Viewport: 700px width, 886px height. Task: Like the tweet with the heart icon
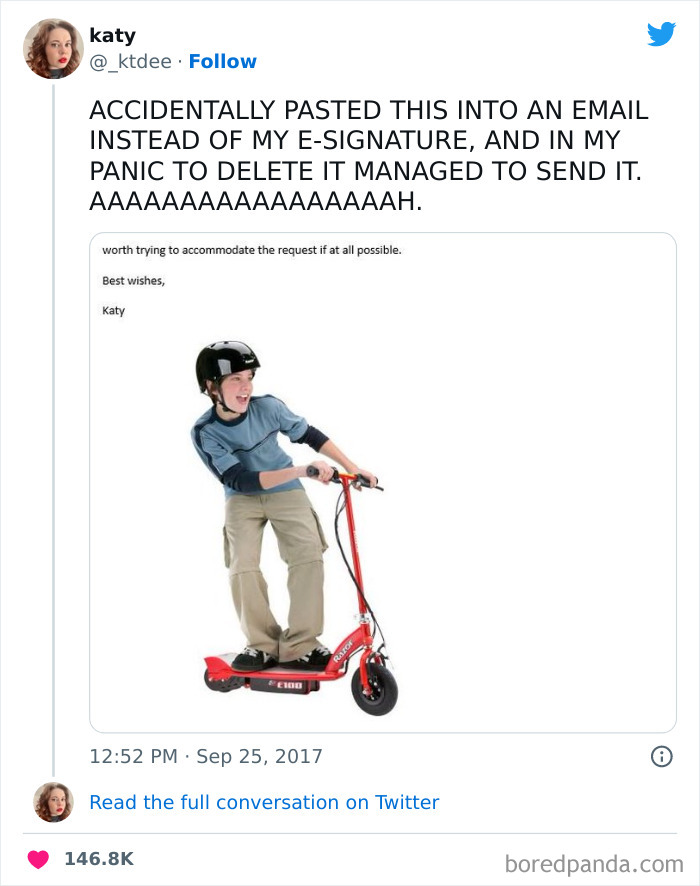pos(39,858)
